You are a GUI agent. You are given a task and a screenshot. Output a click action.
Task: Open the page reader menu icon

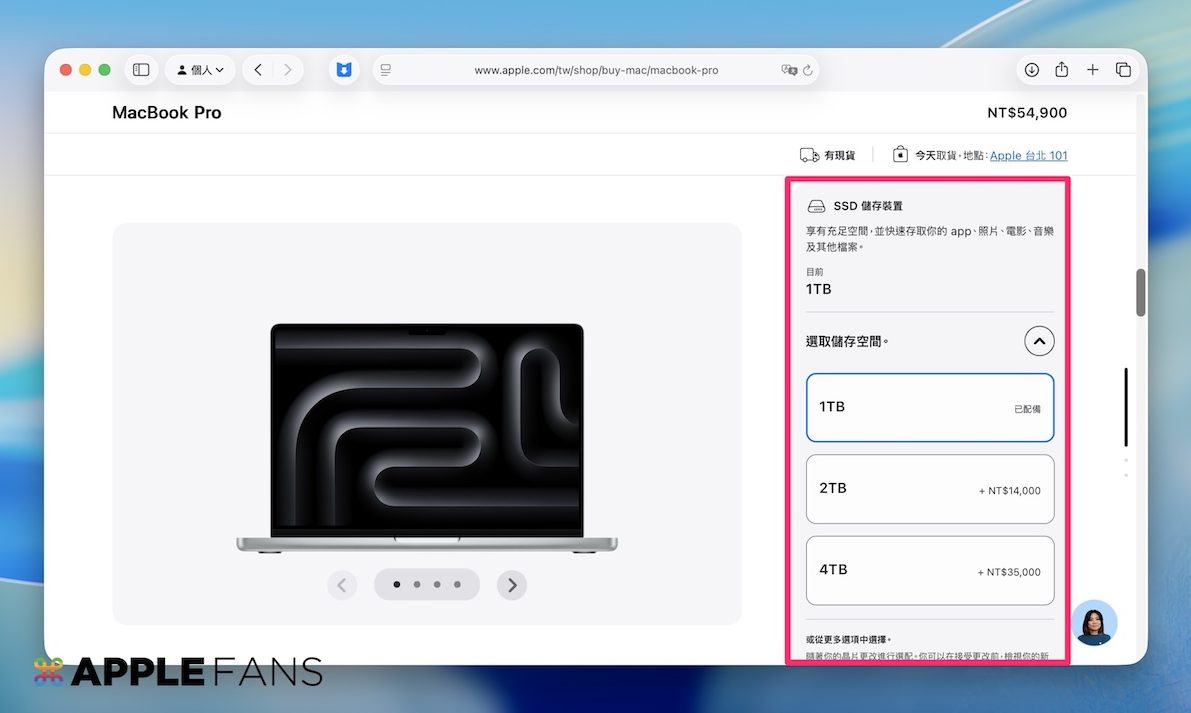[x=386, y=71]
